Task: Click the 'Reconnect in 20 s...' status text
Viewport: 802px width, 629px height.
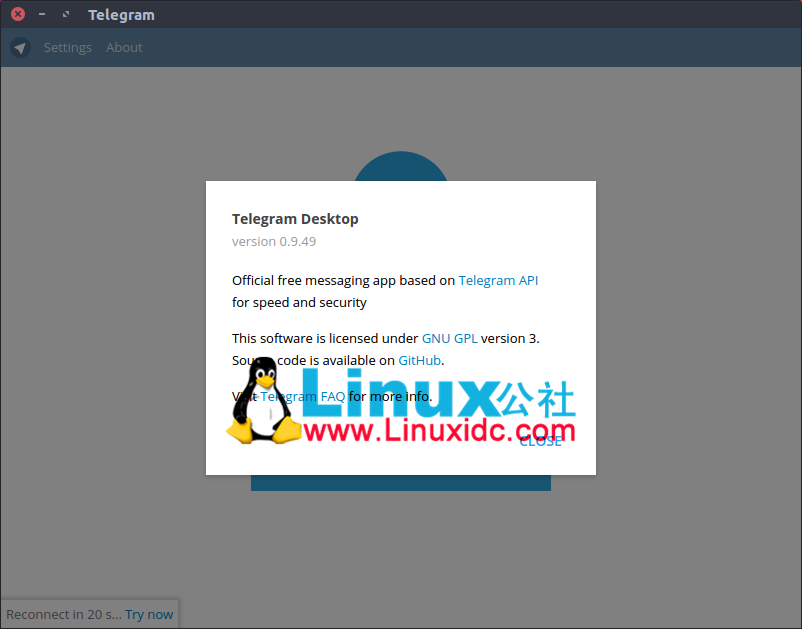Action: (x=64, y=614)
